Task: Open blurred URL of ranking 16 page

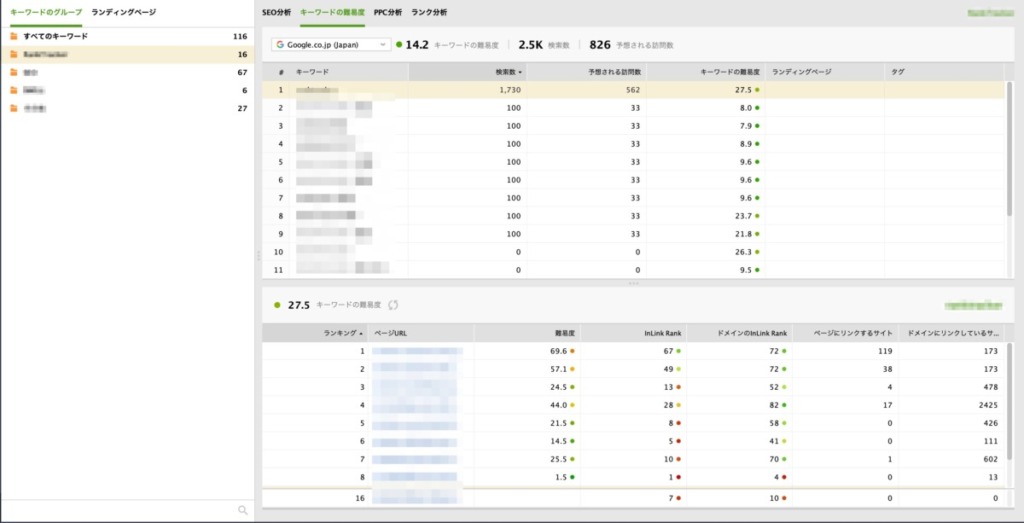Action: coord(413,498)
